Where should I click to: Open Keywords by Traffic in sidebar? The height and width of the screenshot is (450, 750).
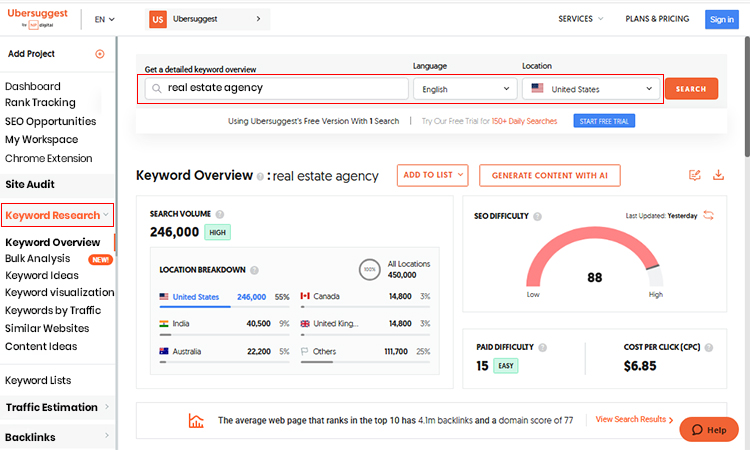point(53,310)
